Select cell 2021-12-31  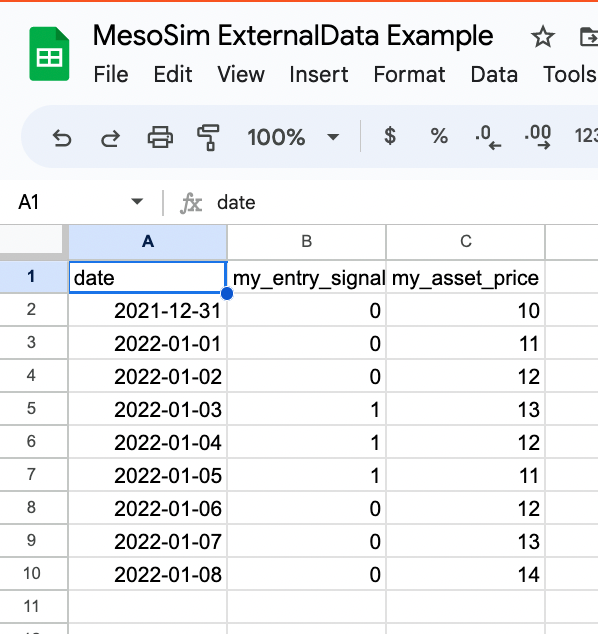coord(148,310)
